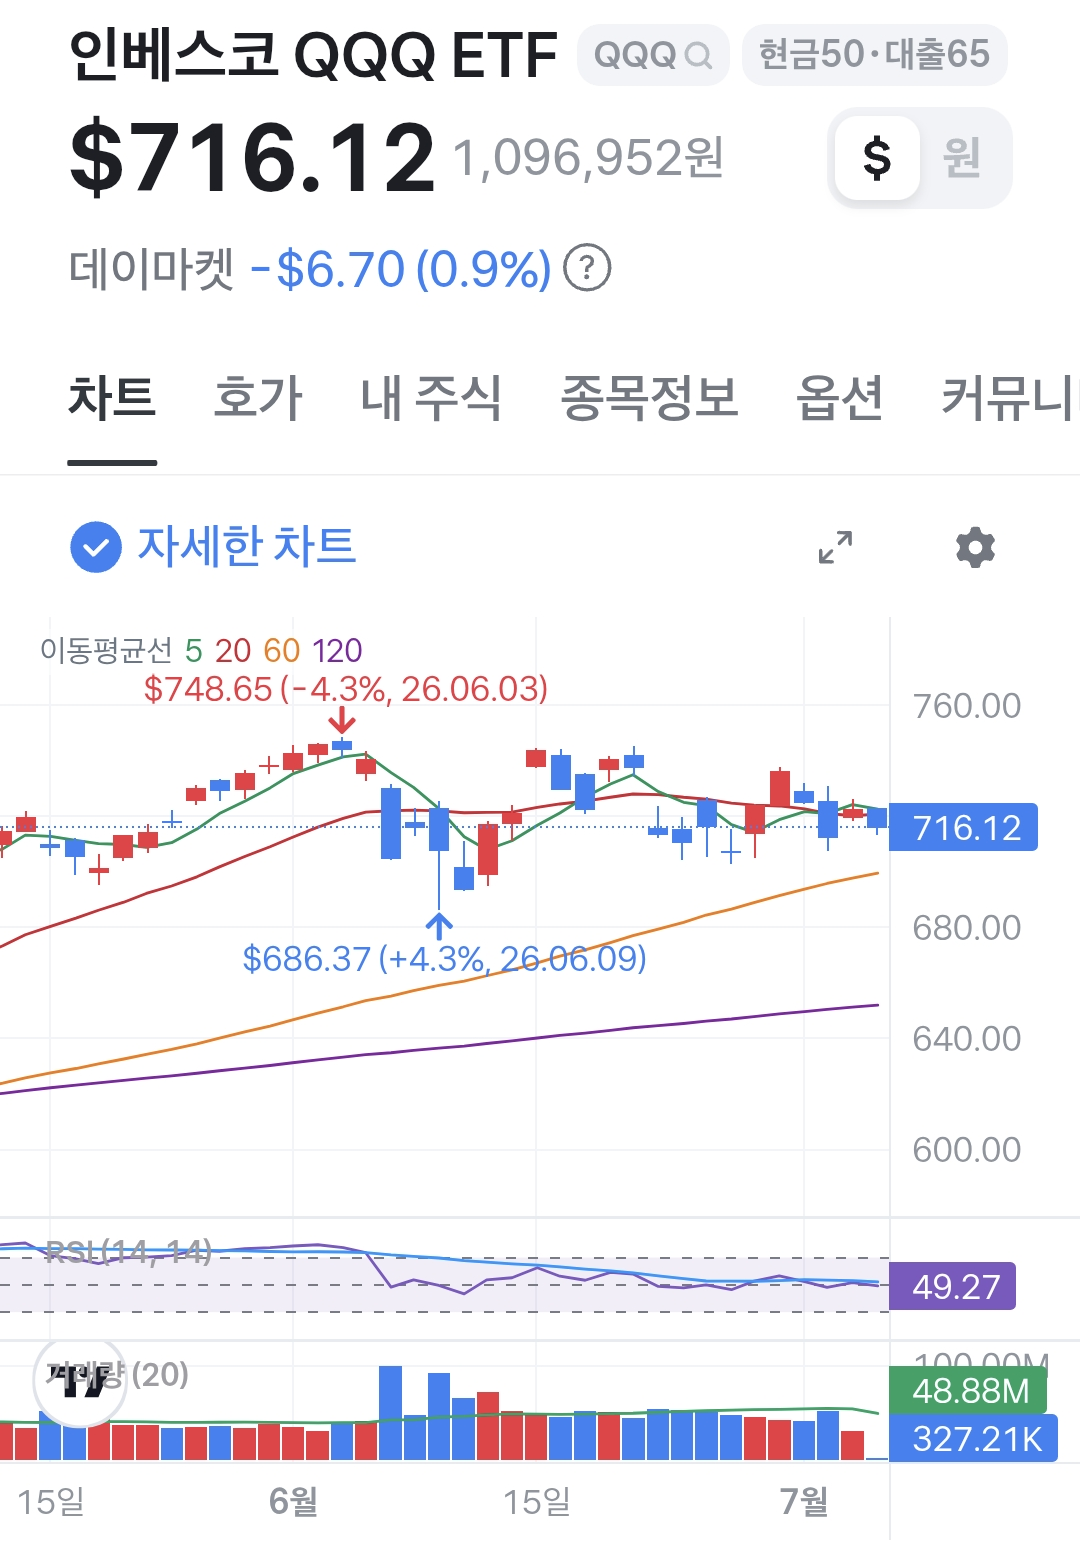Expand chart to fullscreen
1080x1547 pixels.
coord(836,547)
